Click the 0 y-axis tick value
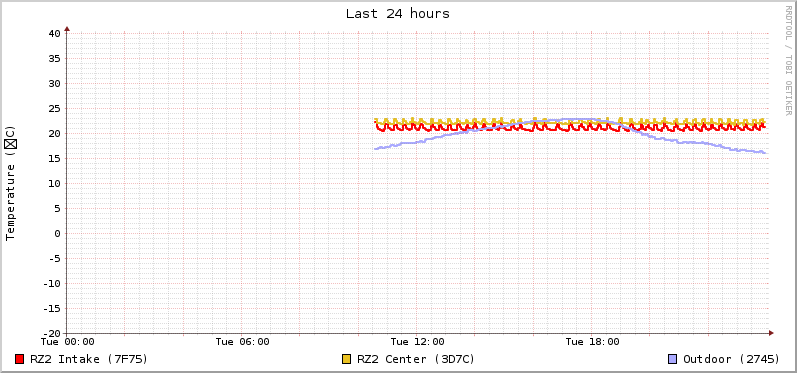This screenshot has width=797, height=373. coord(58,233)
